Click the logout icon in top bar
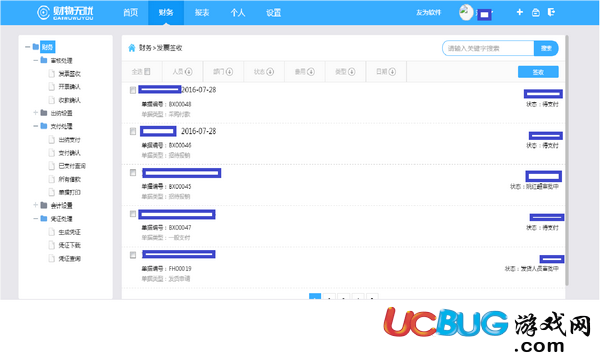Screen dimensions: 600x361 click(x=551, y=12)
